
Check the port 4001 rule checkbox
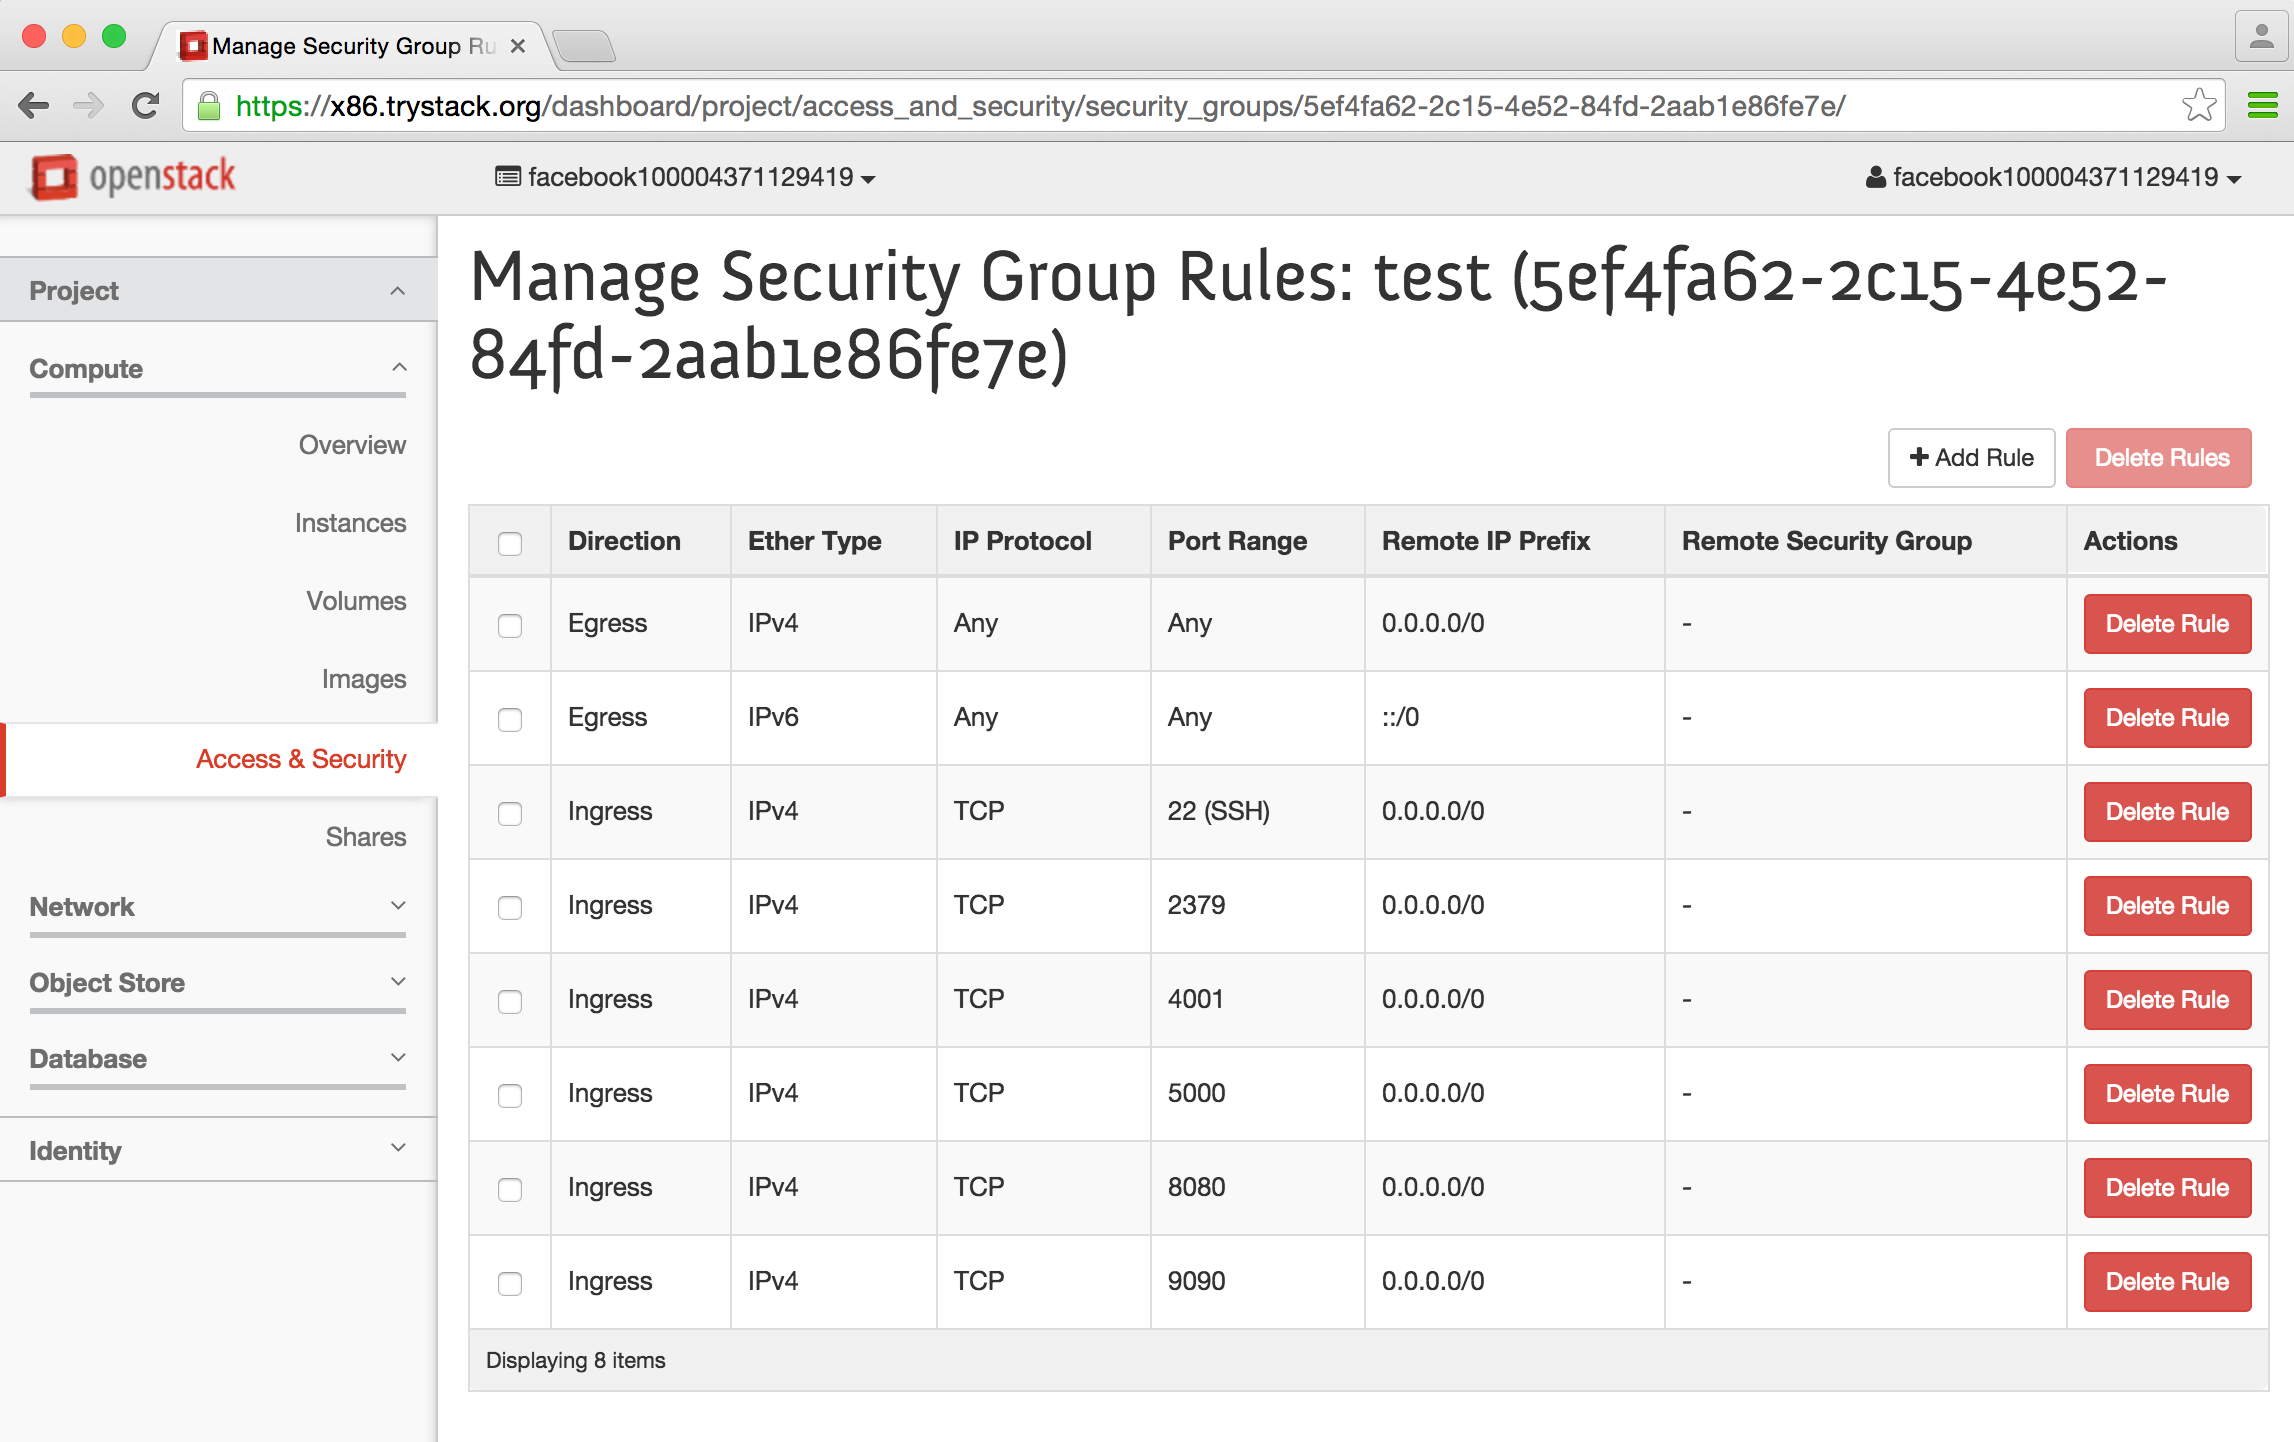(510, 1002)
